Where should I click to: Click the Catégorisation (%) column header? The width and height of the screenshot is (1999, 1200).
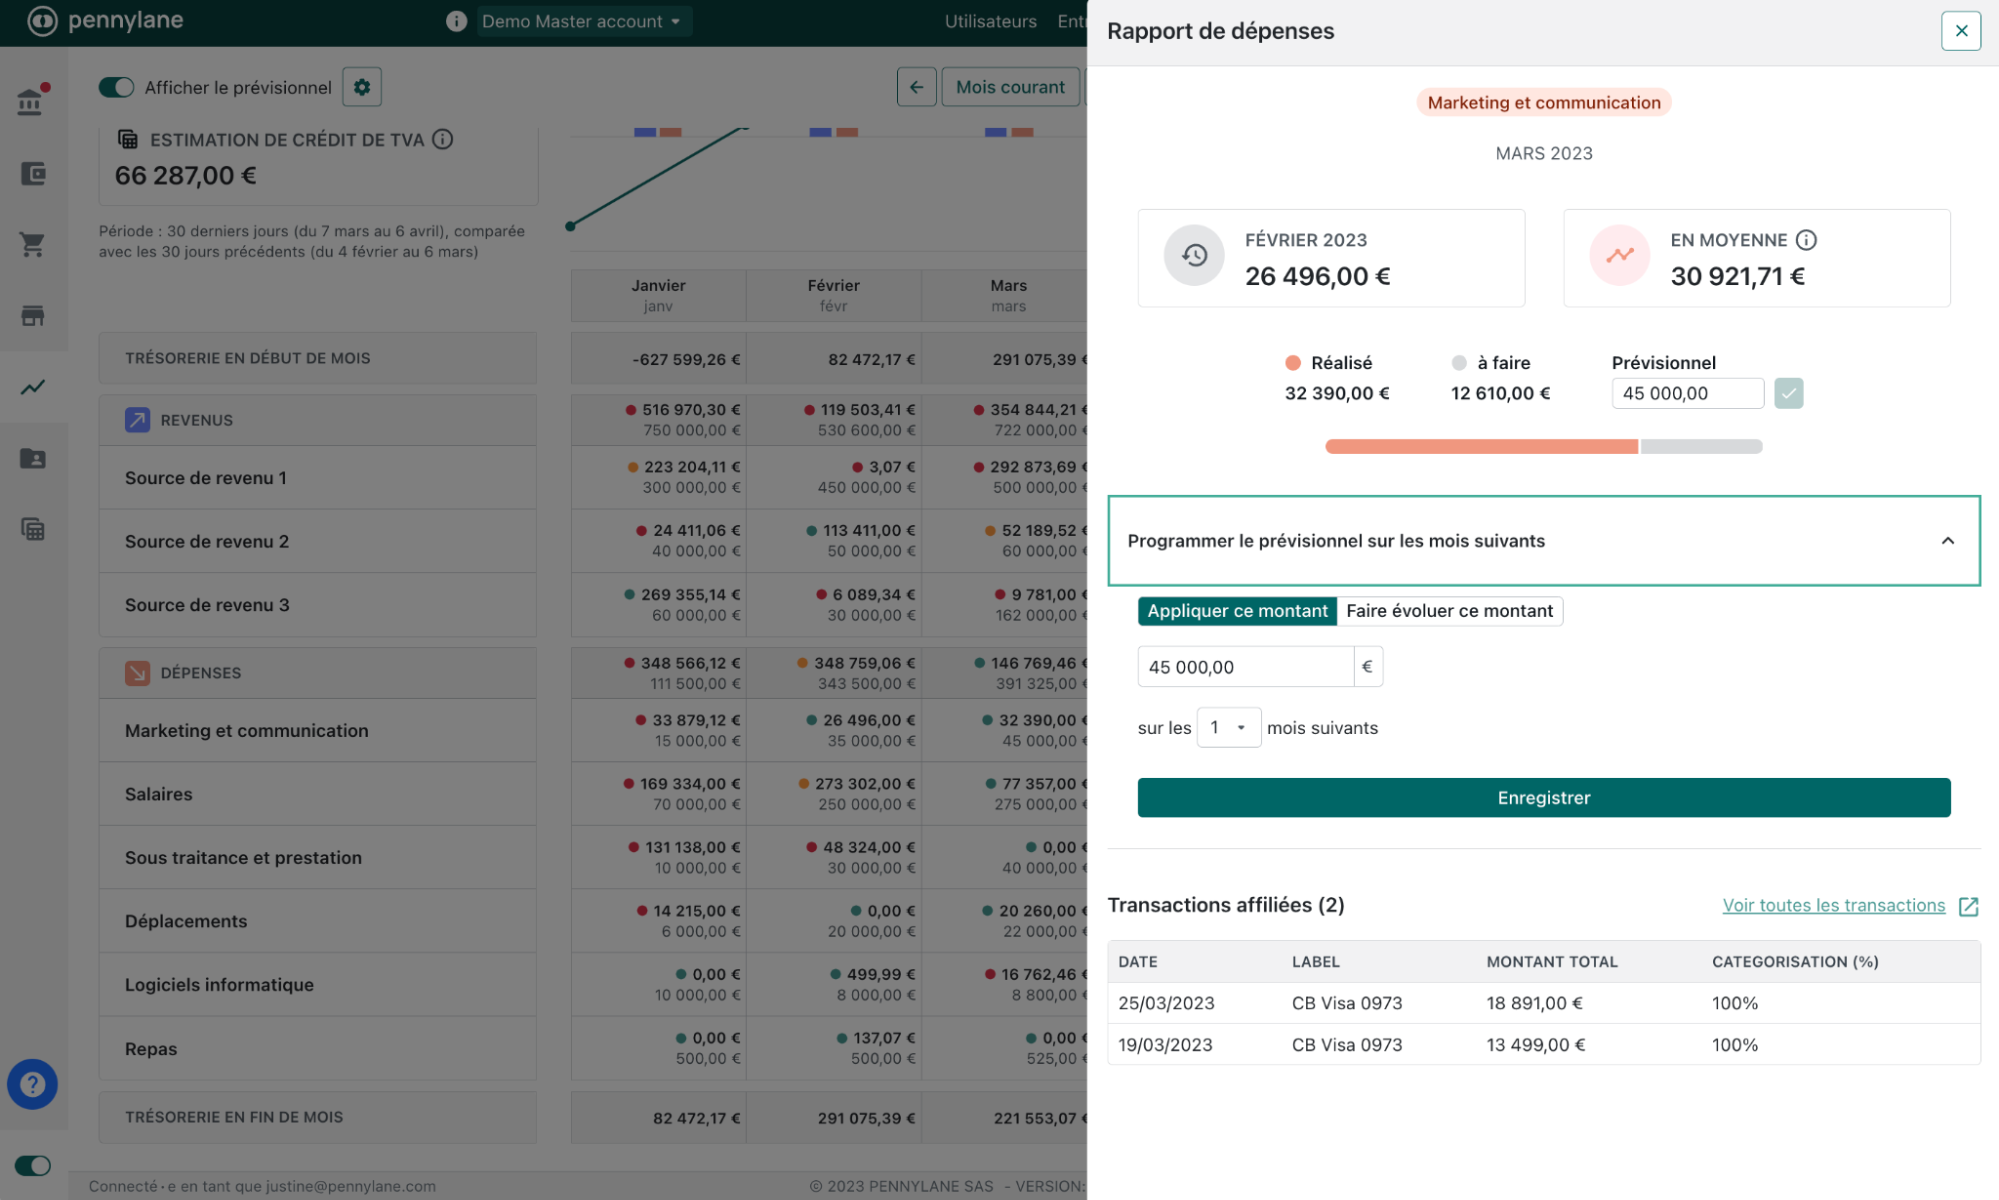click(x=1795, y=962)
